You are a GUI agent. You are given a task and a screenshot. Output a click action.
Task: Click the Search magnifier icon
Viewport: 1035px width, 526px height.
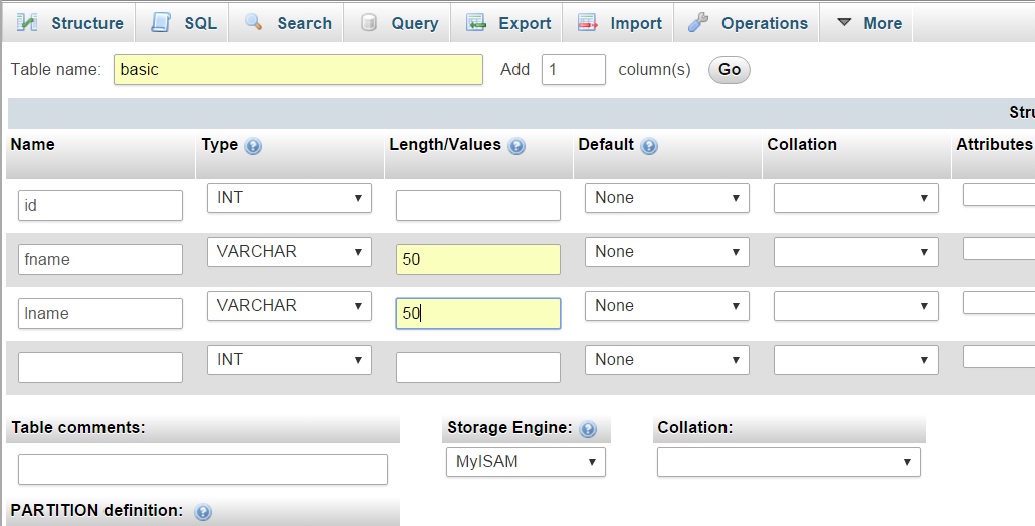(253, 22)
